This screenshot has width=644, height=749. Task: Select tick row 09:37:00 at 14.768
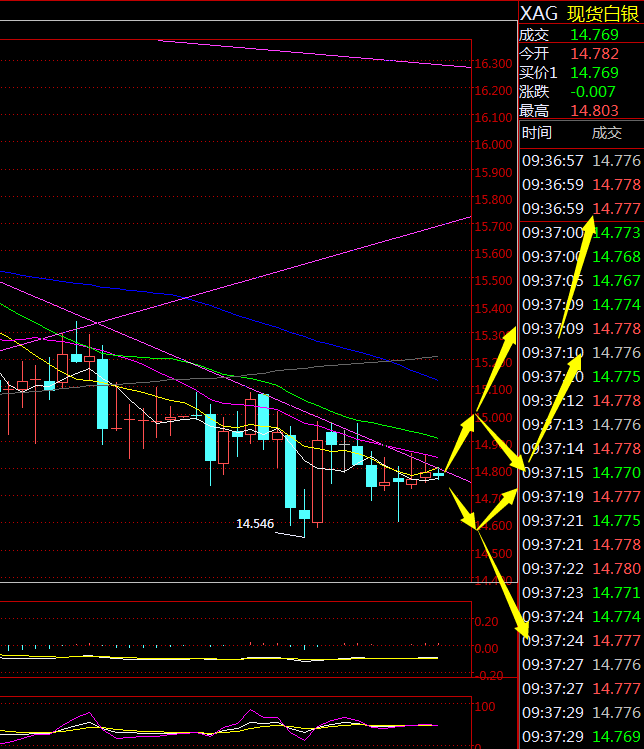click(x=581, y=257)
